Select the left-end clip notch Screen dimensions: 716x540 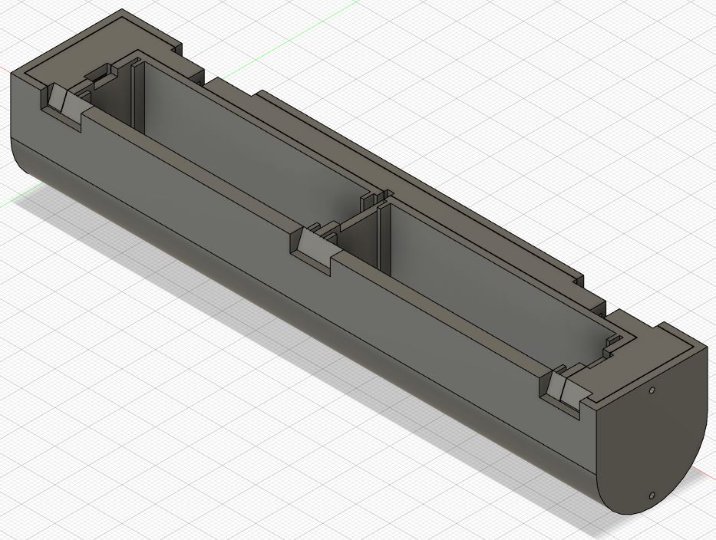[62, 104]
